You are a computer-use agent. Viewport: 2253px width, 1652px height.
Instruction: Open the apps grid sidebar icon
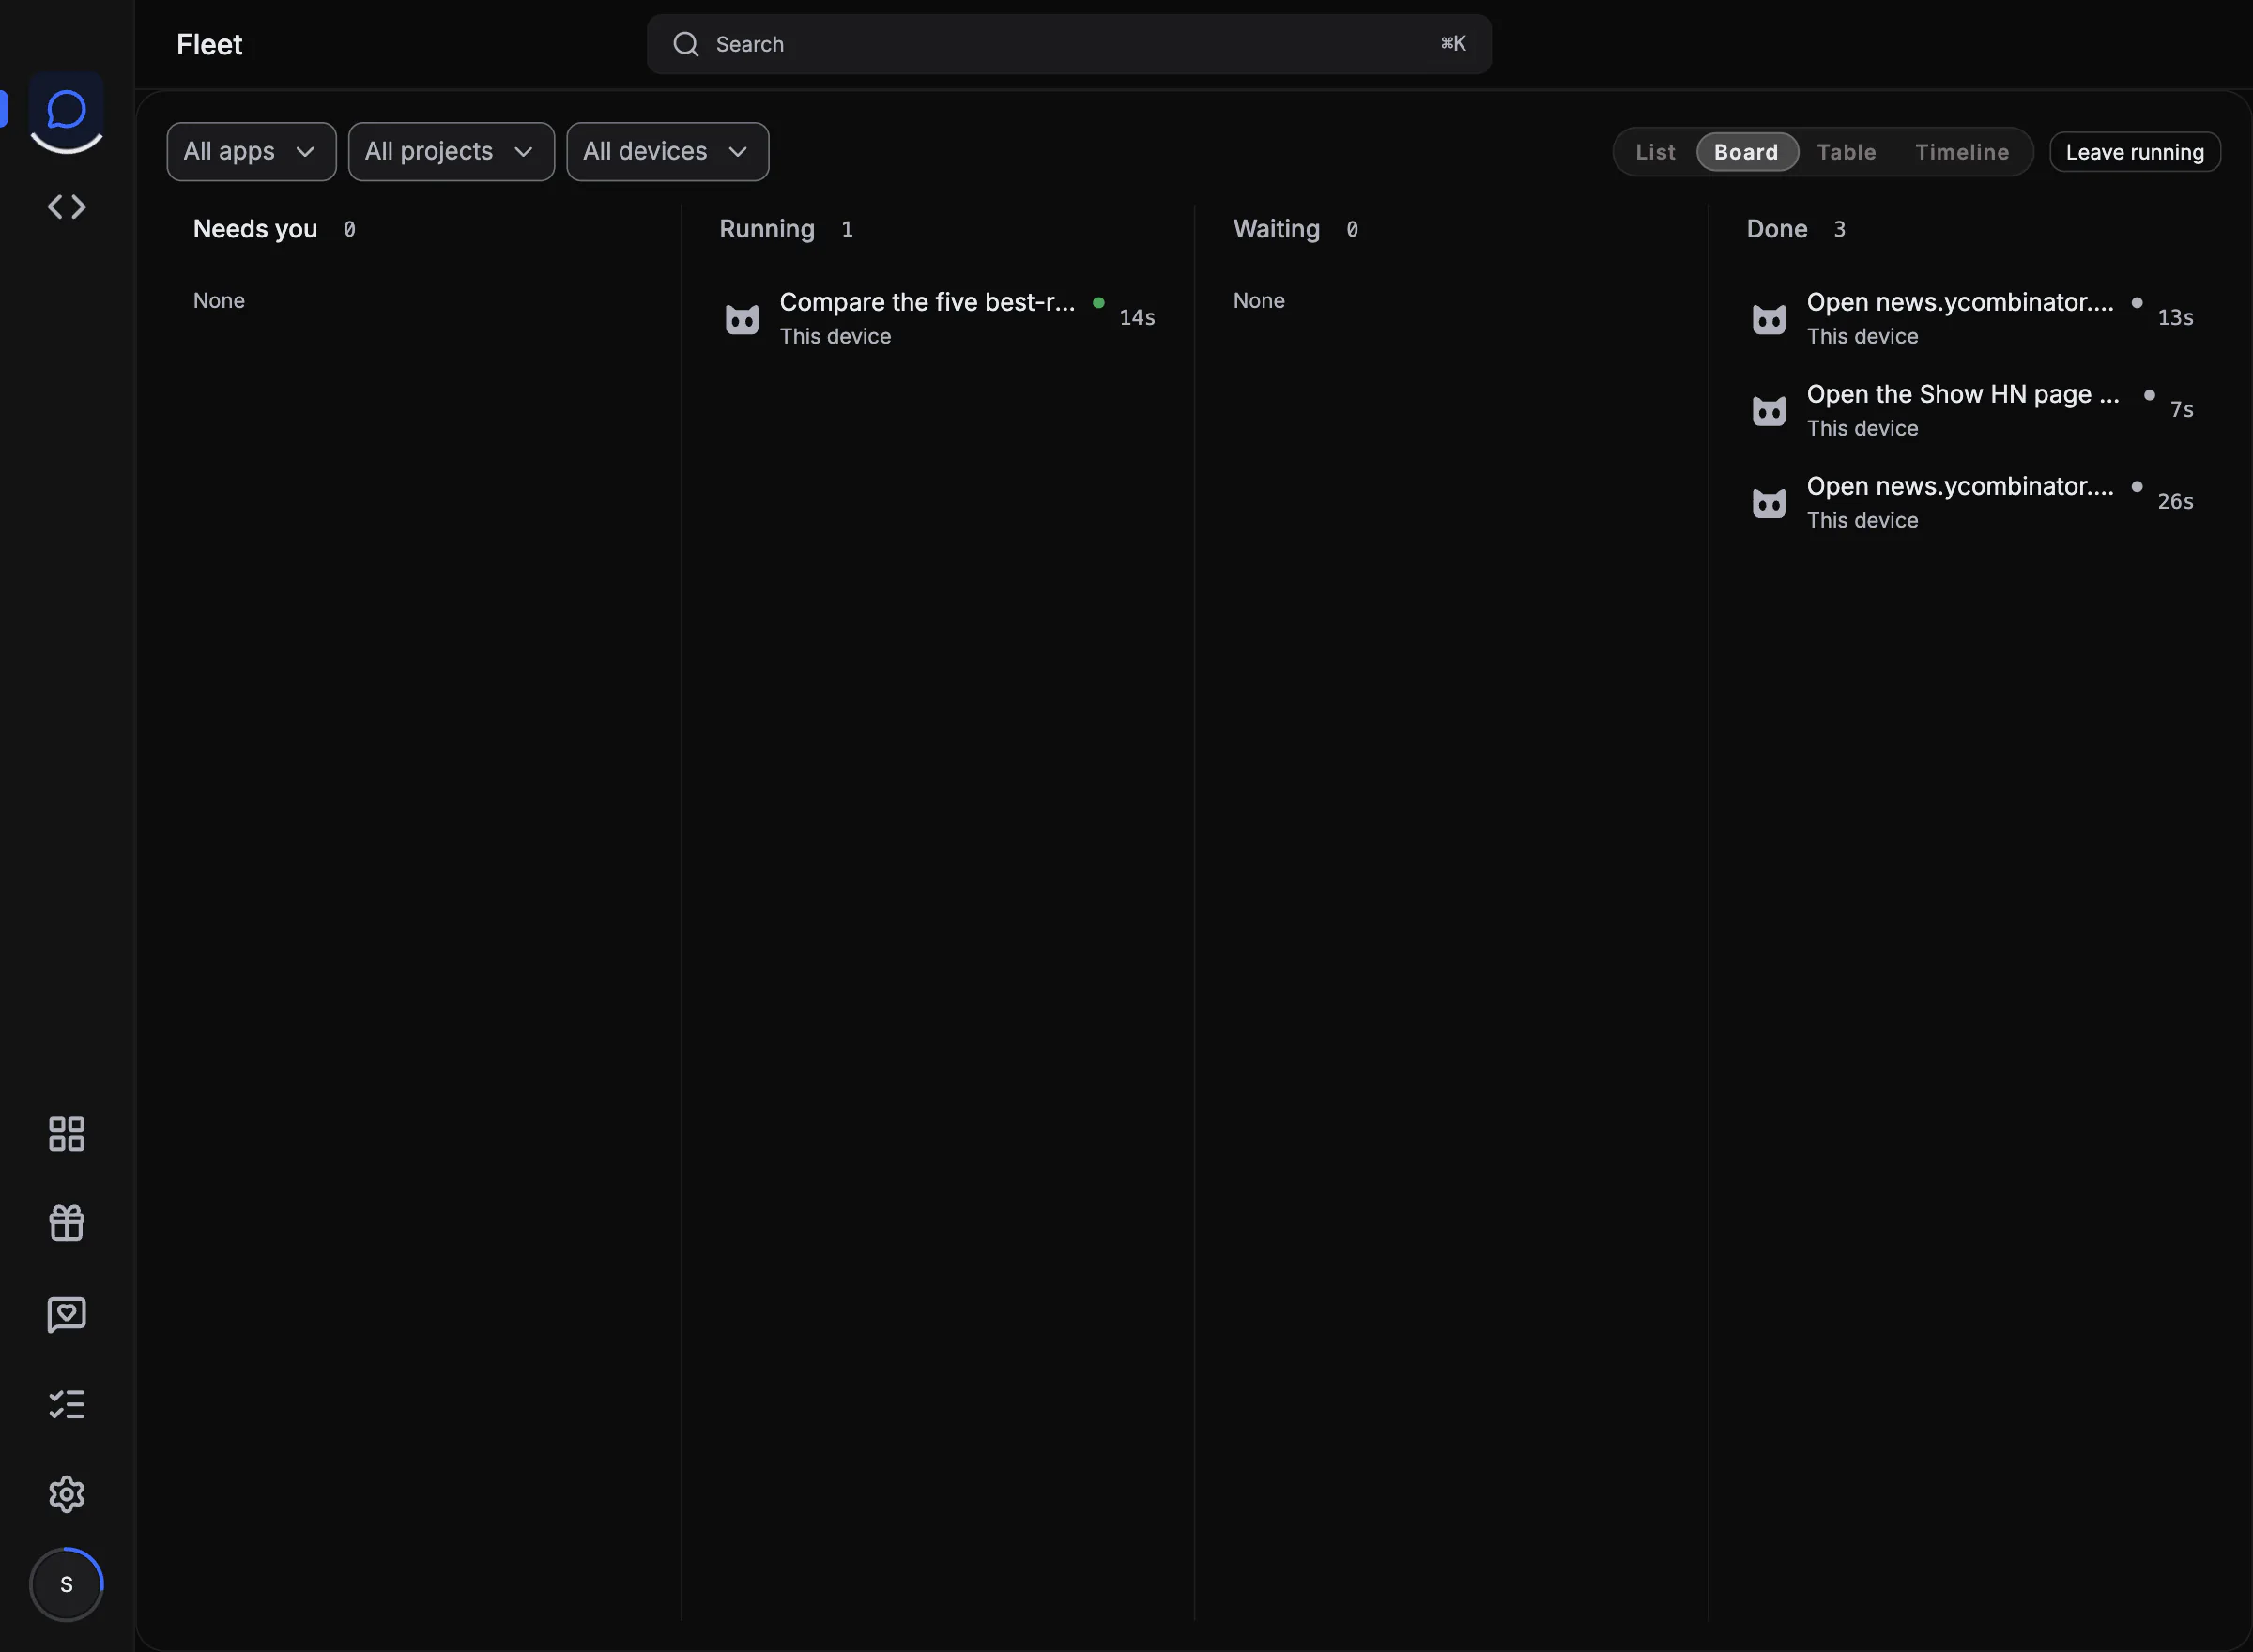67,1134
